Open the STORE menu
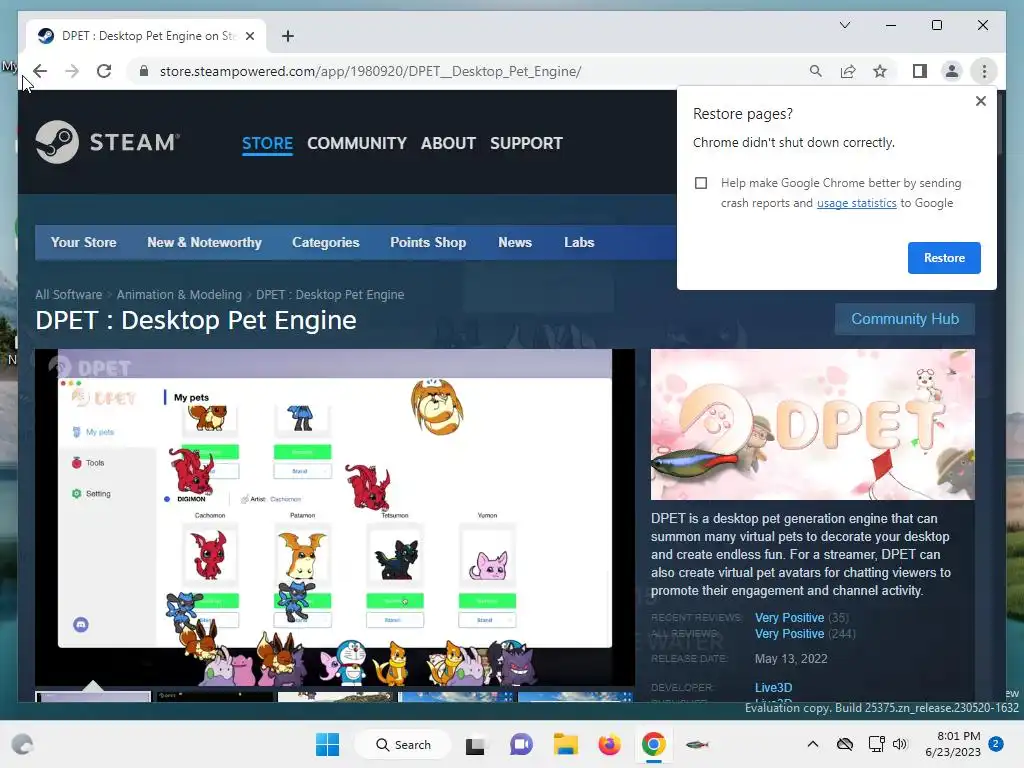Viewport: 1024px width, 768px height. tap(267, 143)
